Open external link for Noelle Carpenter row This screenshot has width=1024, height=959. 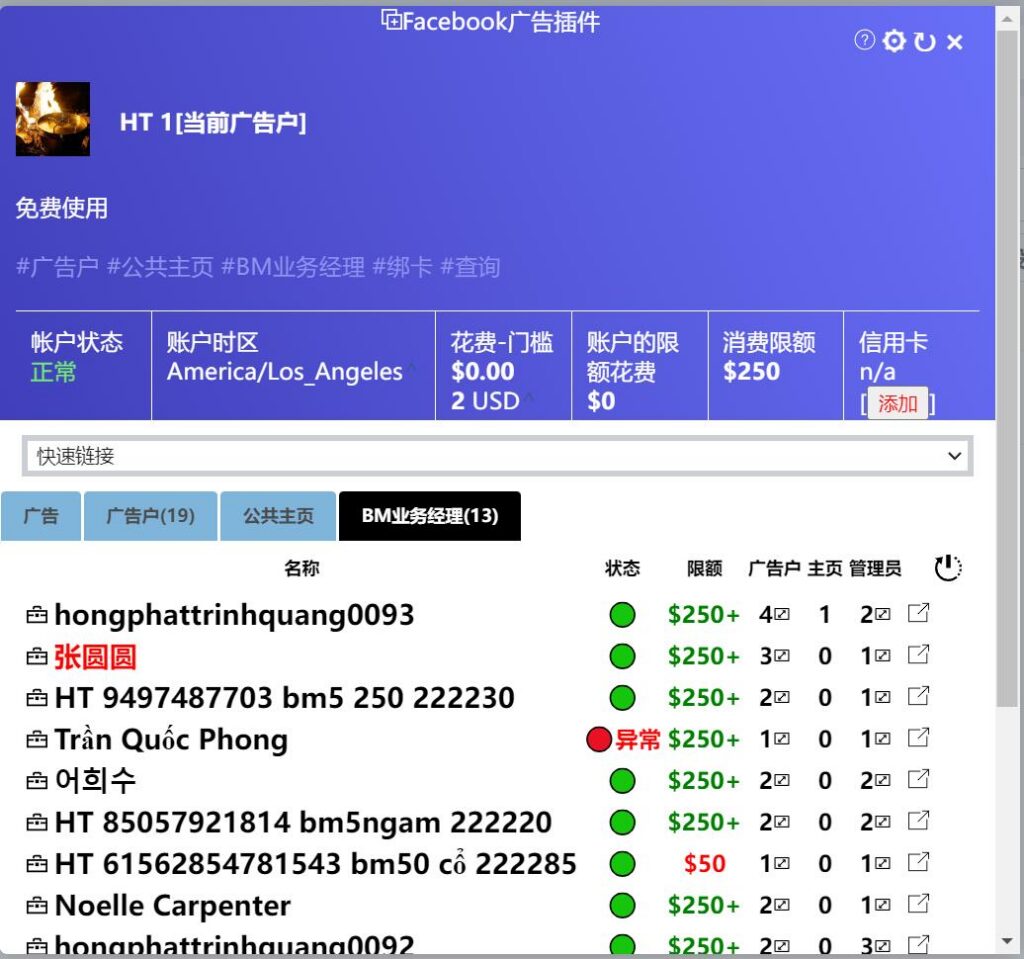point(918,903)
